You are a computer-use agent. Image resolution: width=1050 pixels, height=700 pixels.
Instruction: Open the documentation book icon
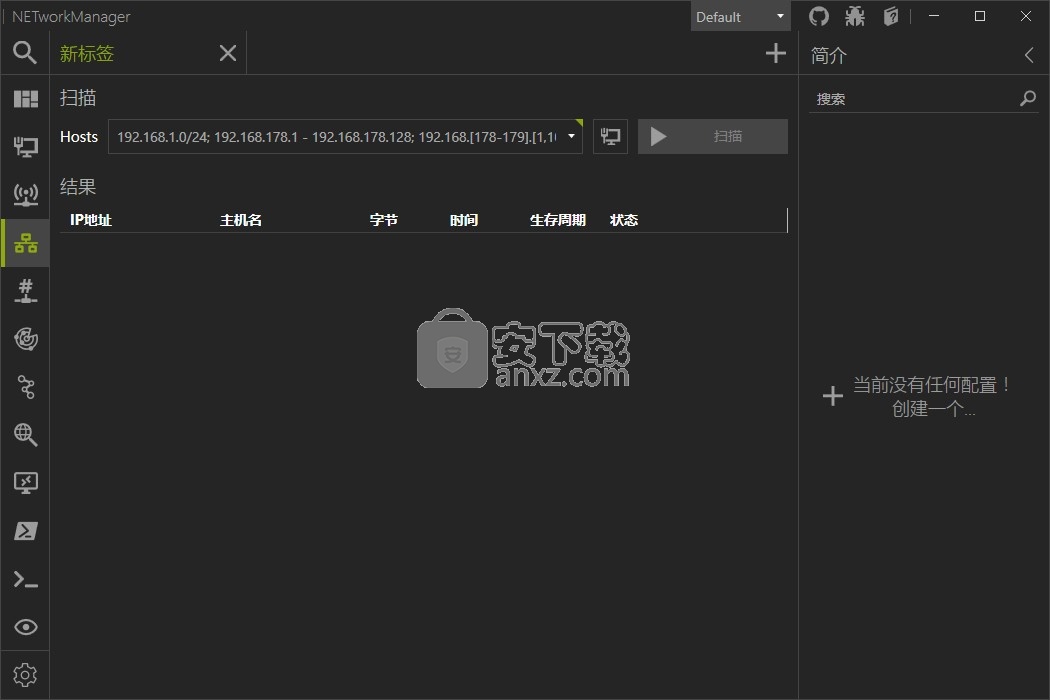click(x=891, y=16)
